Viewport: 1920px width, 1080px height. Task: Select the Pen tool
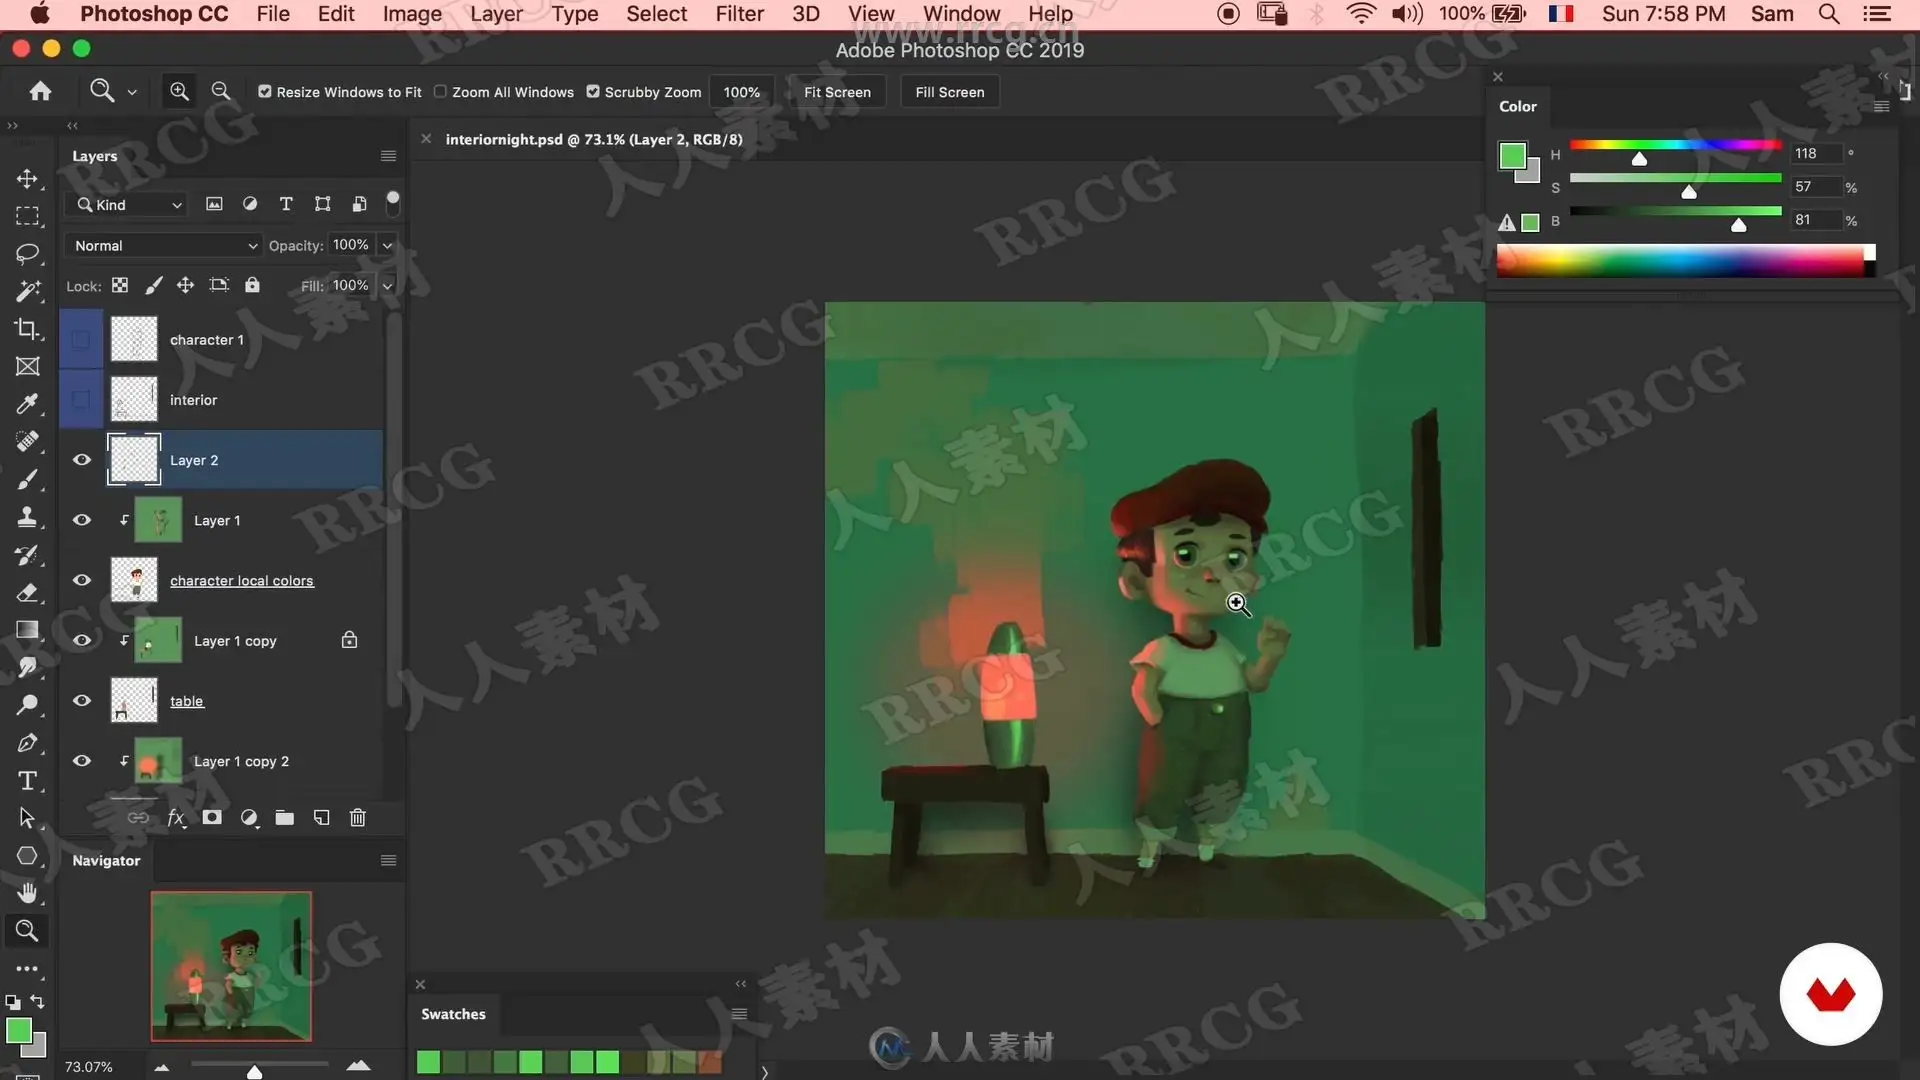click(x=27, y=743)
